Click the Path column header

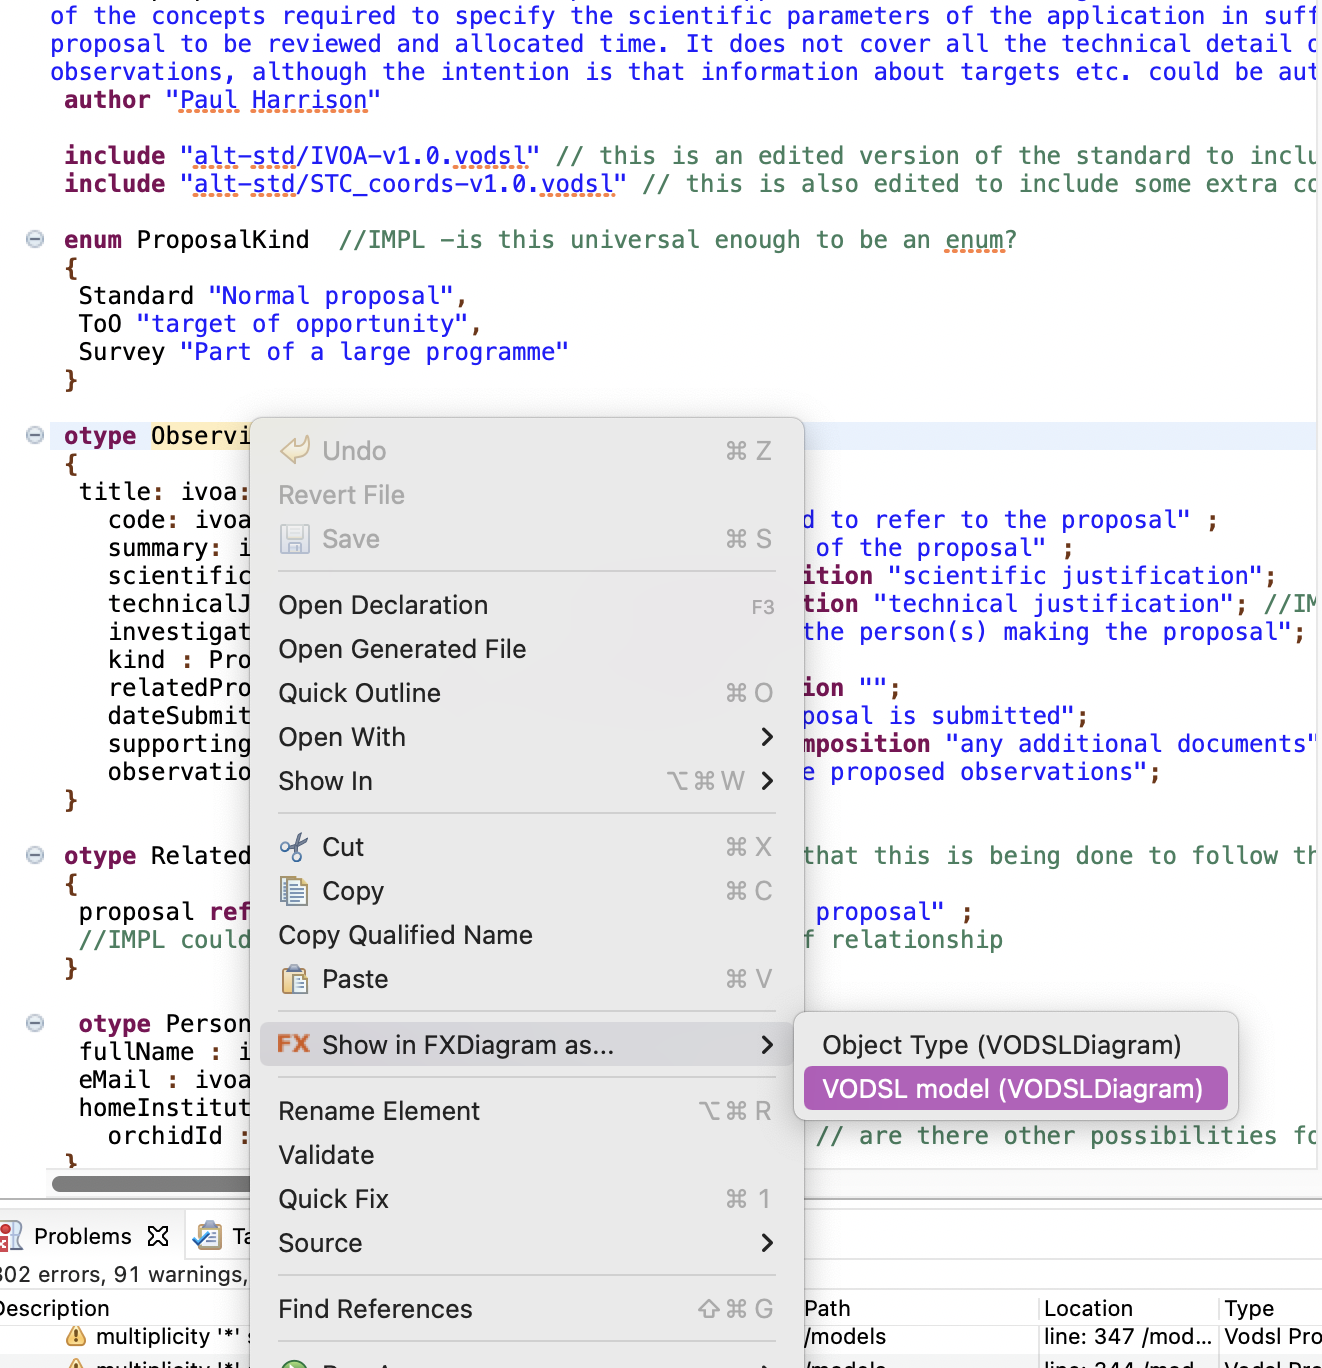(827, 1308)
